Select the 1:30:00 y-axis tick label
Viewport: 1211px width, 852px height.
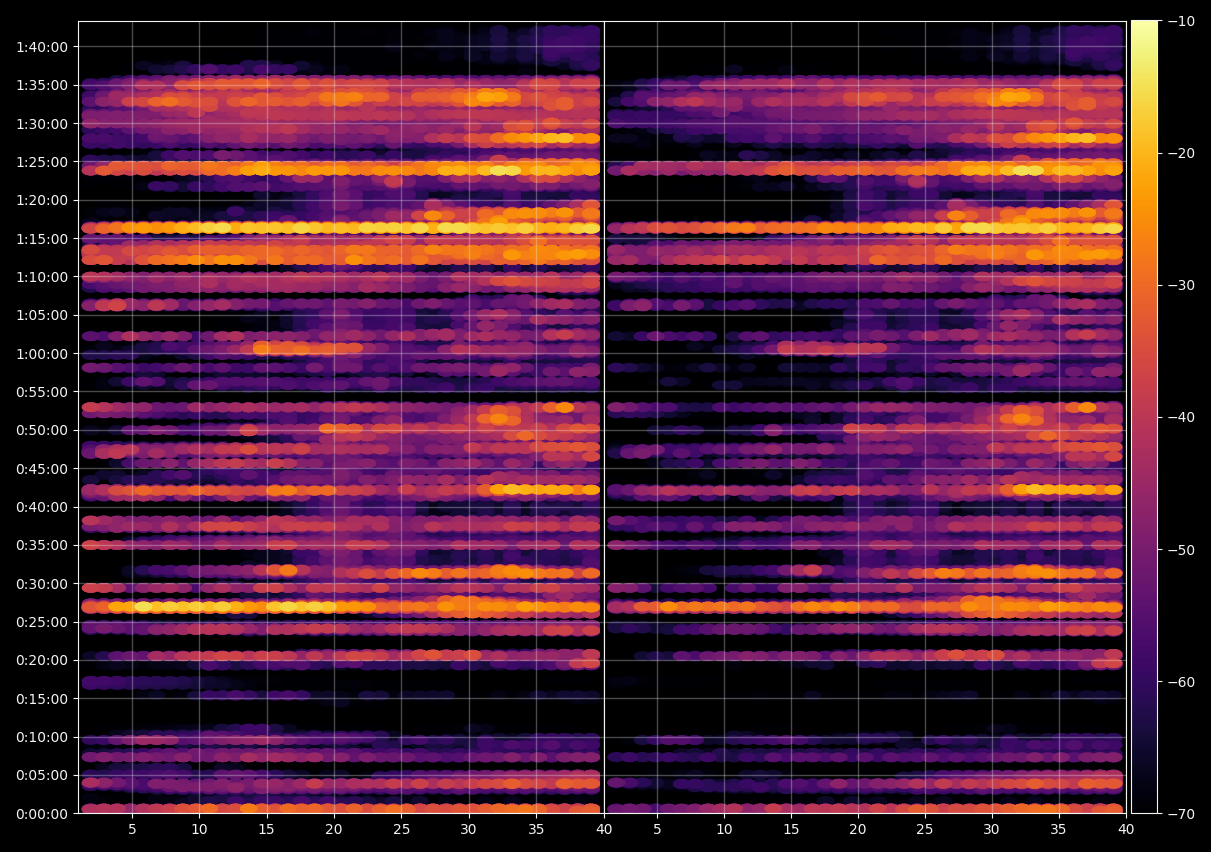pyautogui.click(x=41, y=124)
